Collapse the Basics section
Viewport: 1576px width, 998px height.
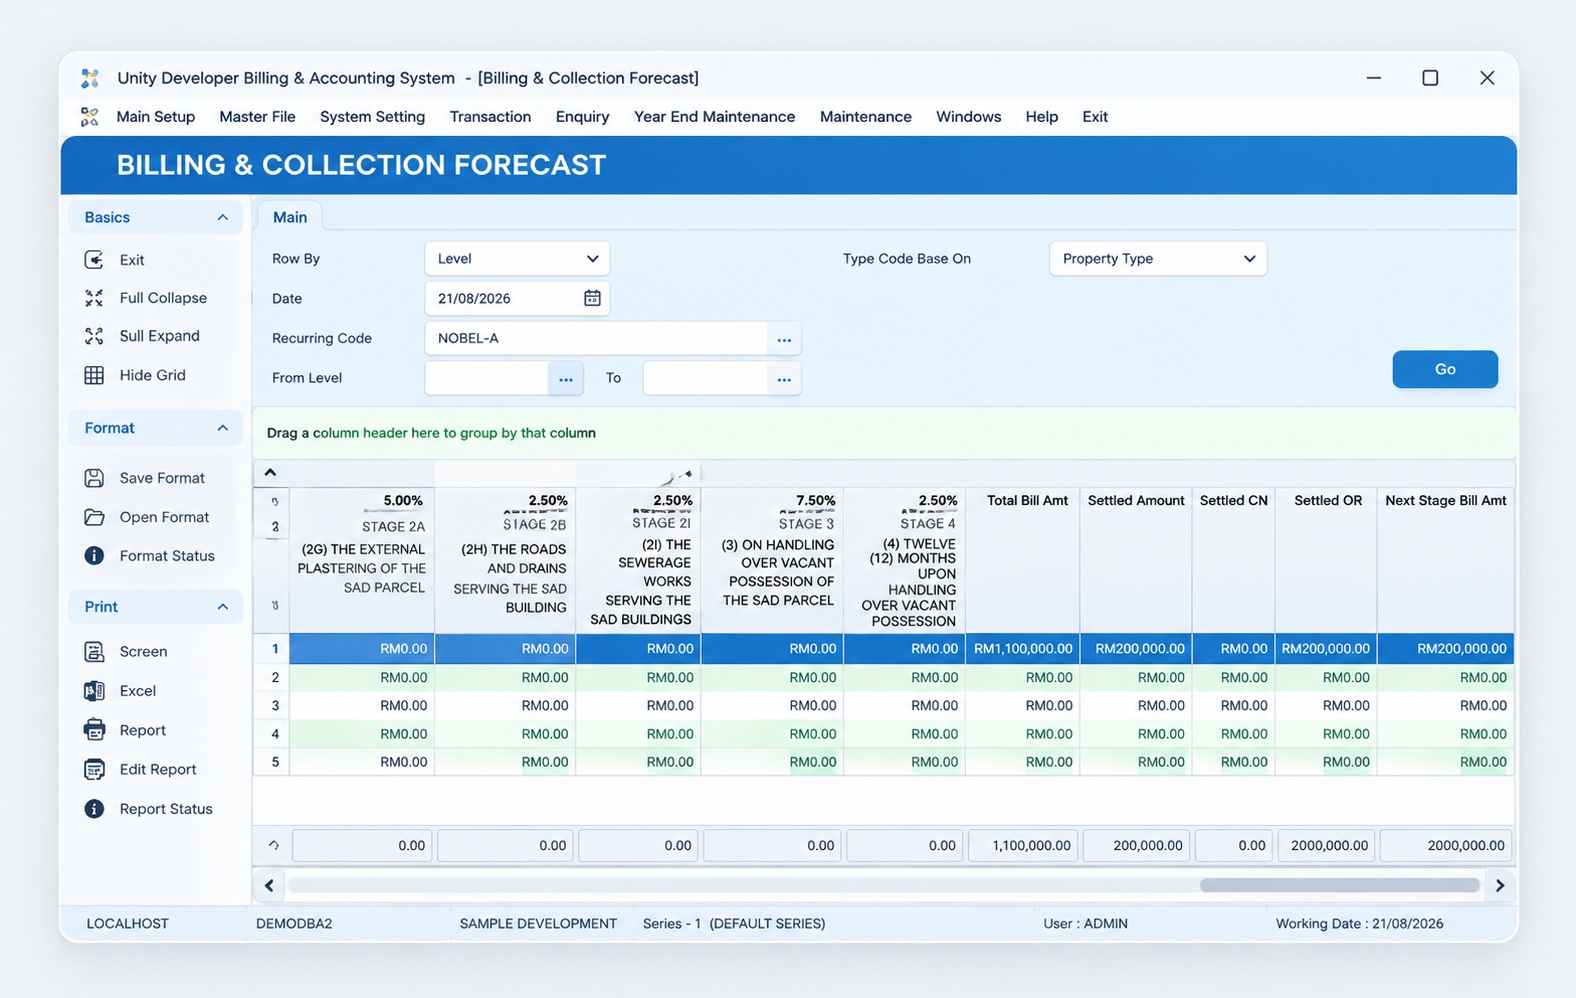222,217
